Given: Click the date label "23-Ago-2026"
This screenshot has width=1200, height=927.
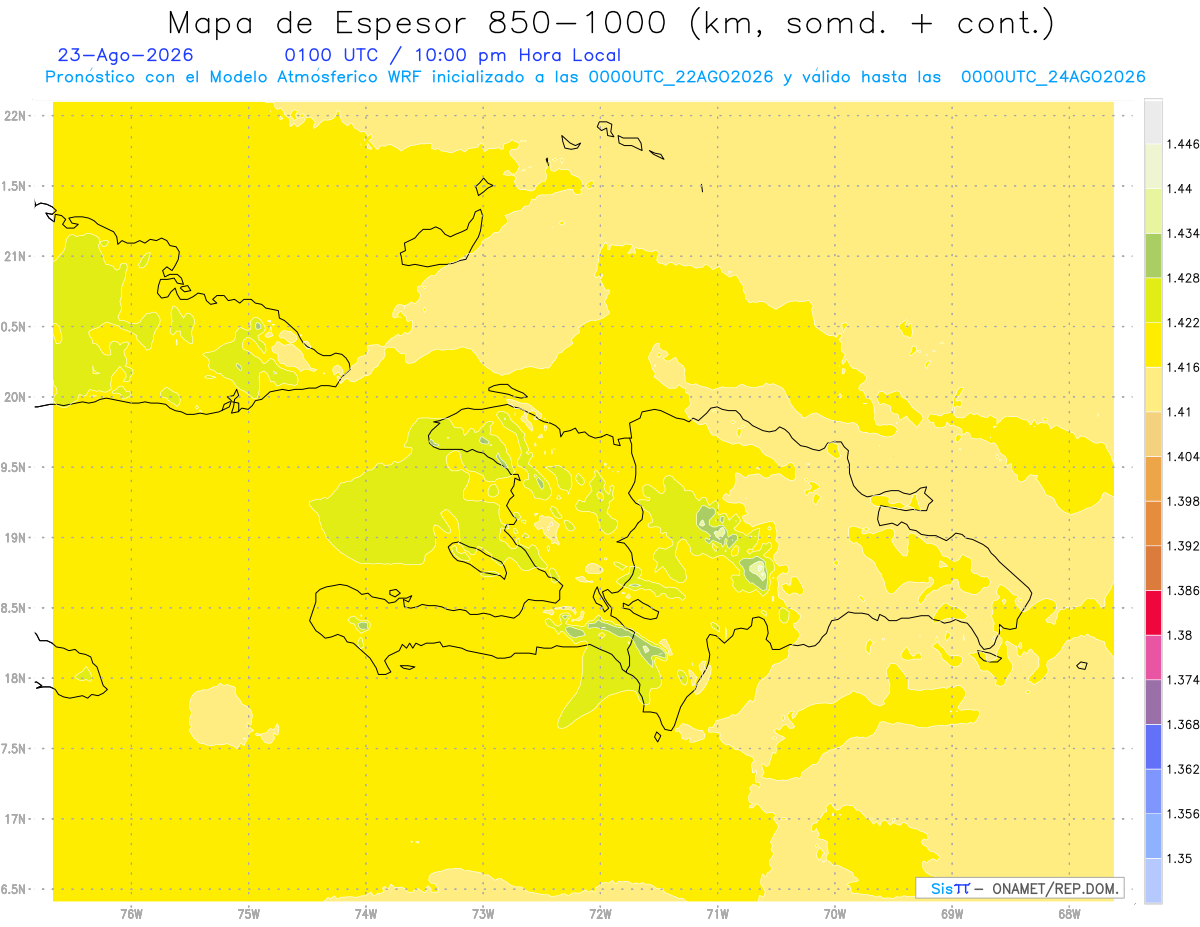Looking at the screenshot, I should click(126, 55).
